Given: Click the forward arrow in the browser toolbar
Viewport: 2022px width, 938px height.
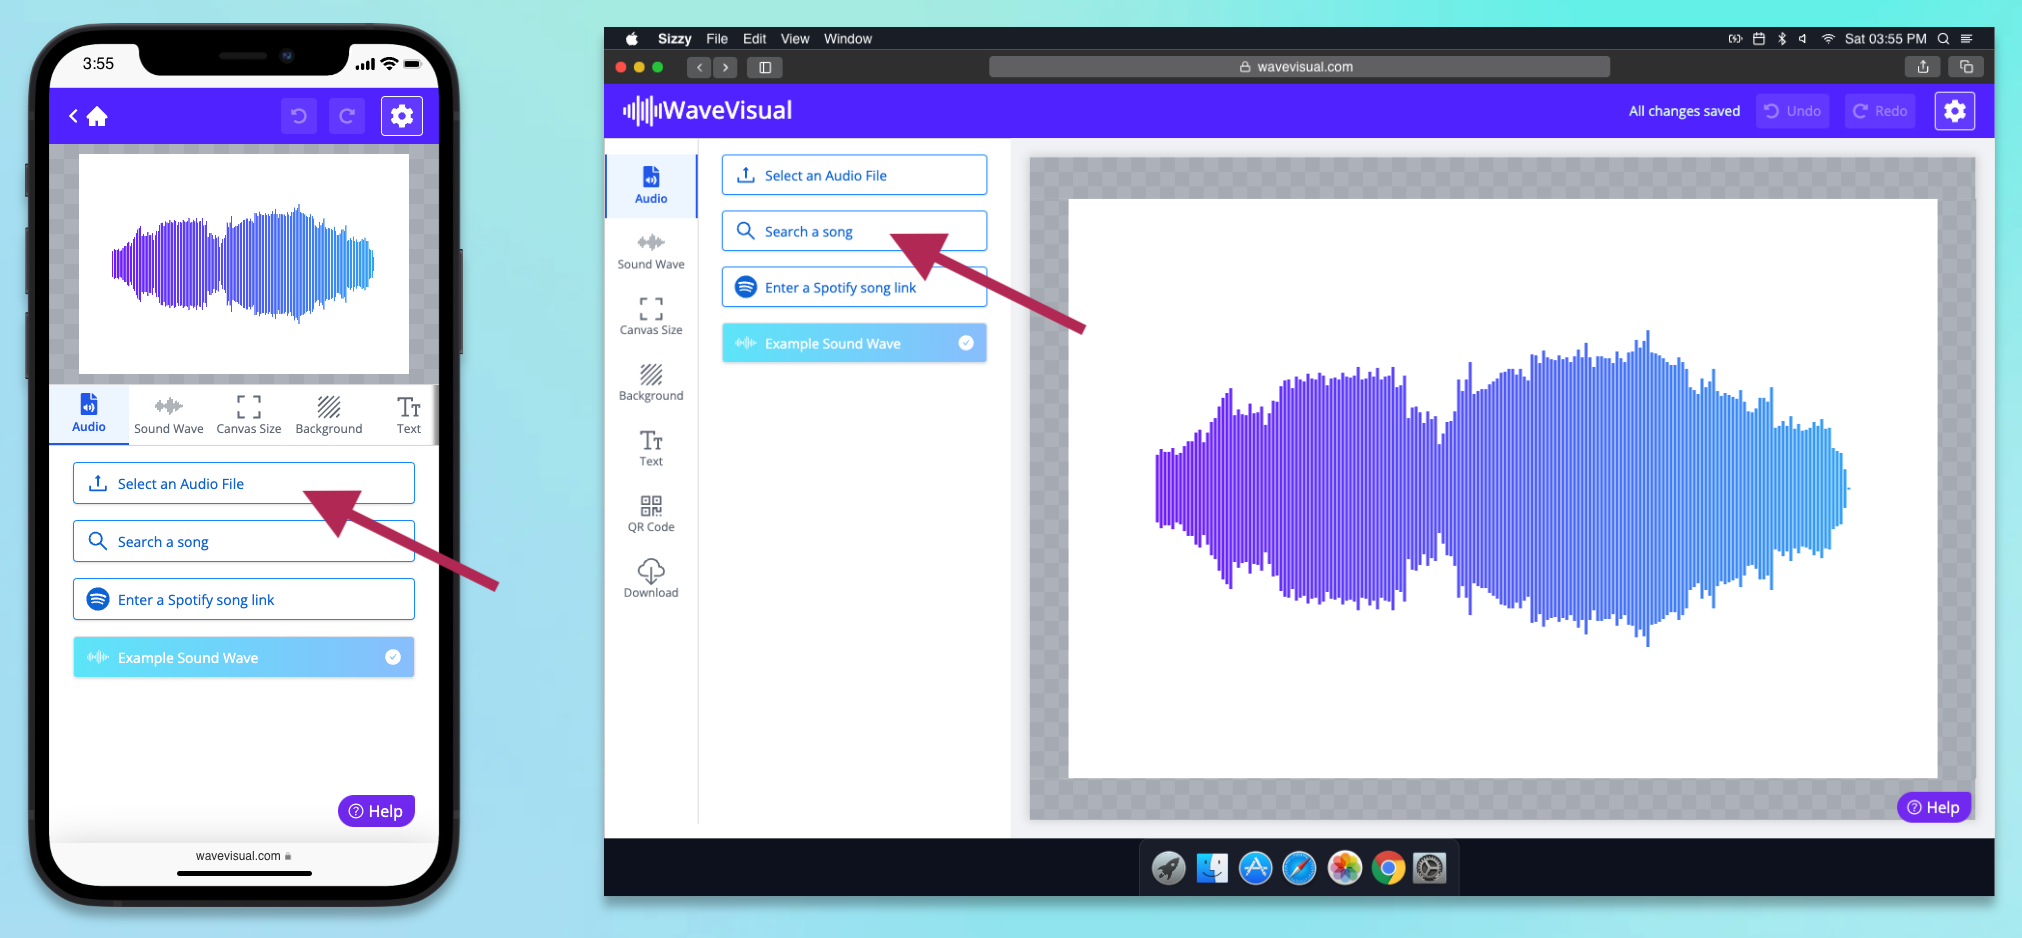Looking at the screenshot, I should pos(725,67).
